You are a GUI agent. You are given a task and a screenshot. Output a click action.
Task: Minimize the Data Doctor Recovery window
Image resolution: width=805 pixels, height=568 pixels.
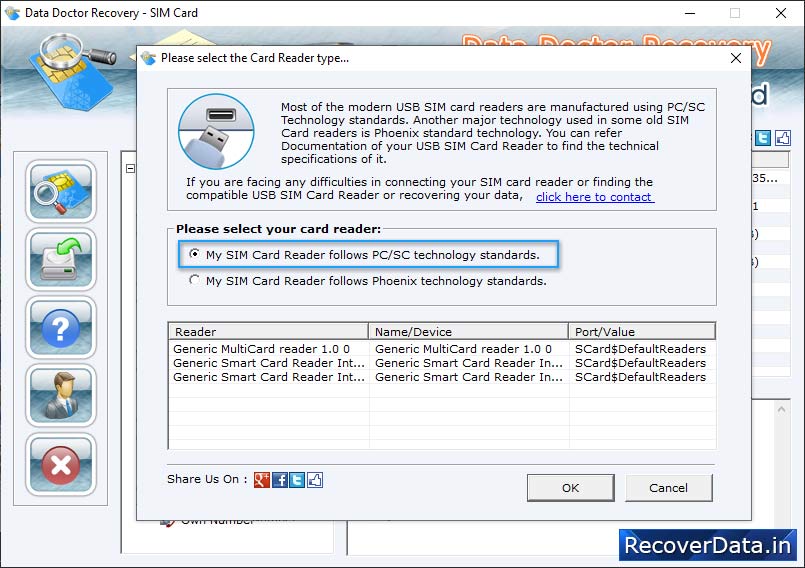[x=690, y=13]
